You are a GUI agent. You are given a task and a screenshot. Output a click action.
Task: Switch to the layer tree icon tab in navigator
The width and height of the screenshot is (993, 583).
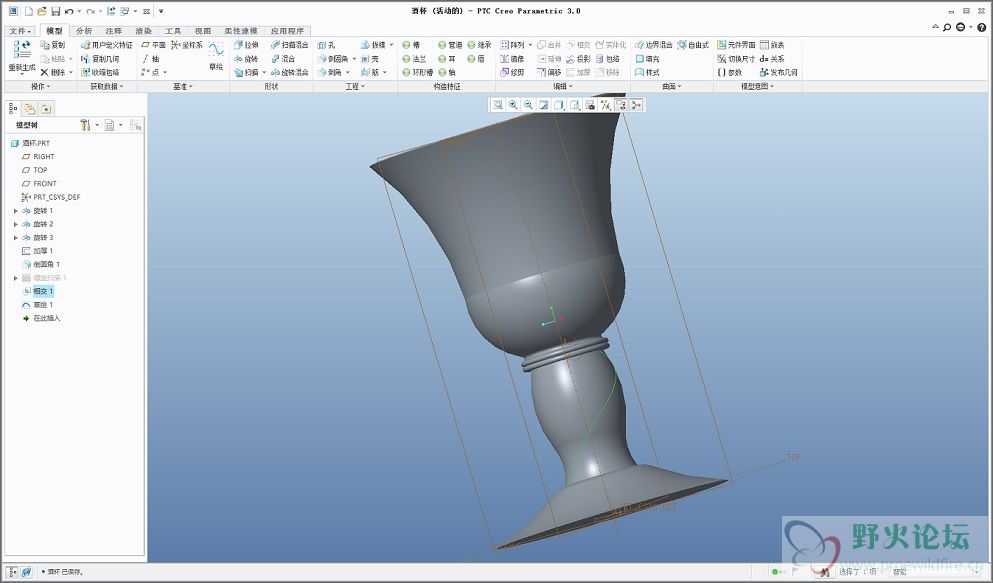click(30, 108)
